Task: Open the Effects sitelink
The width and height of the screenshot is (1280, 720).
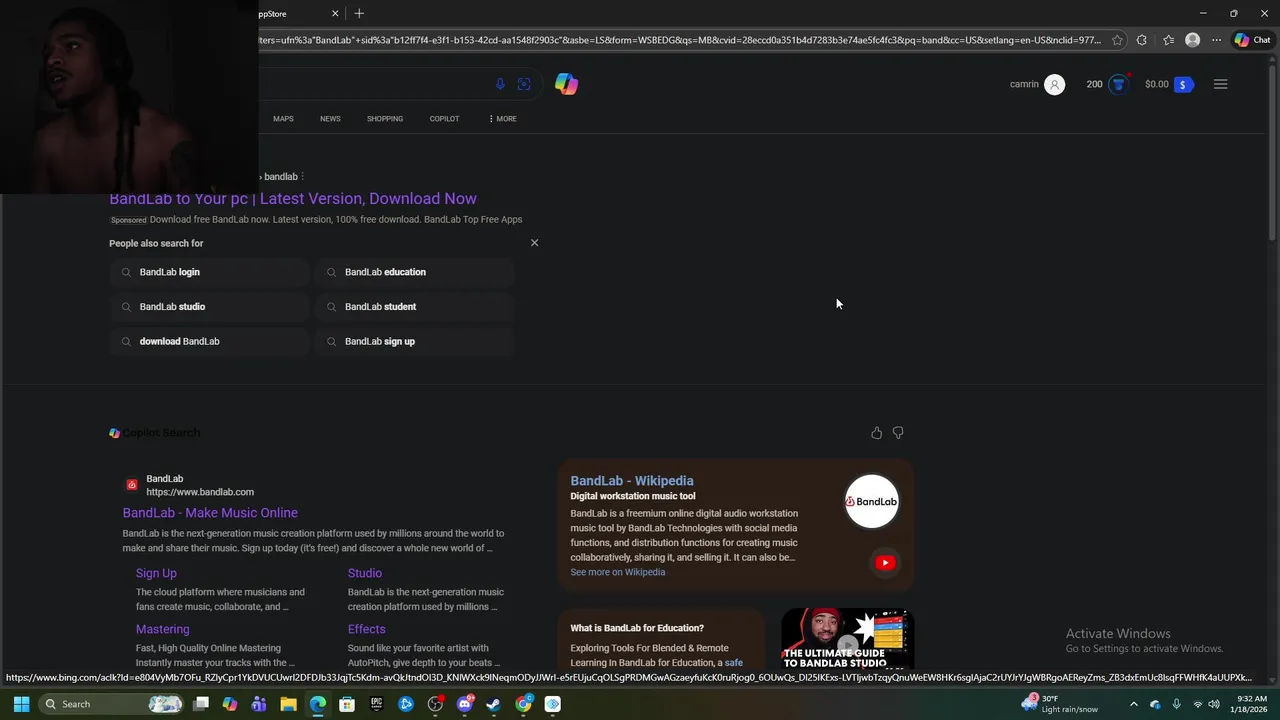Action: (x=366, y=629)
